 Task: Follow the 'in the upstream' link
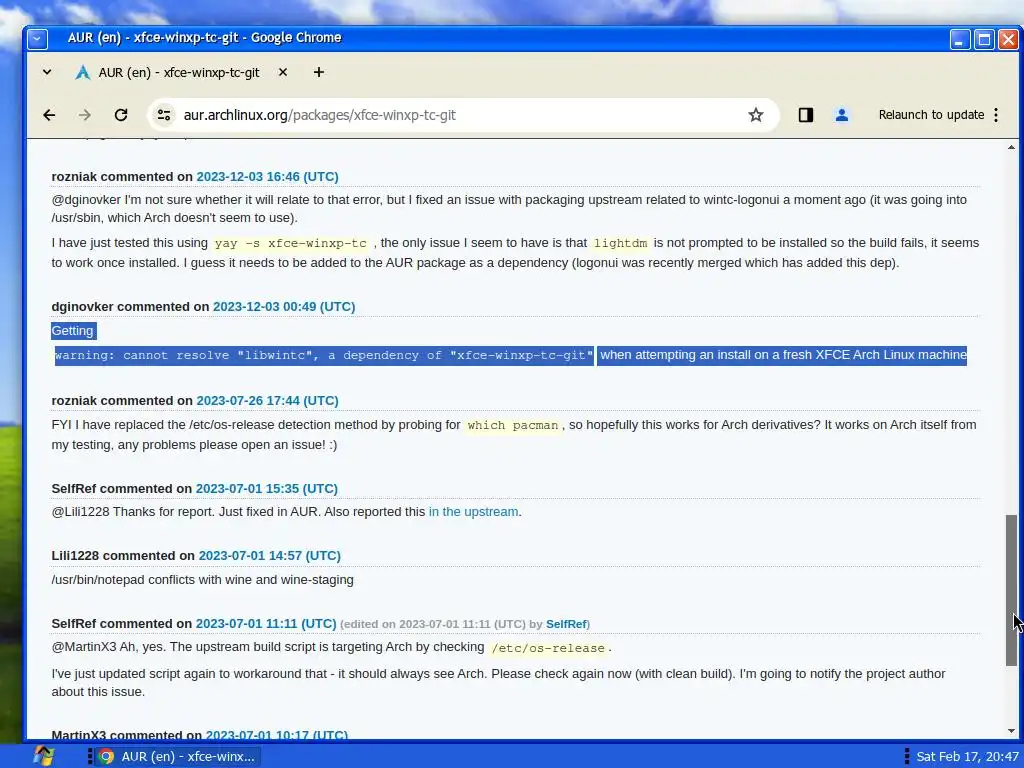(473, 512)
